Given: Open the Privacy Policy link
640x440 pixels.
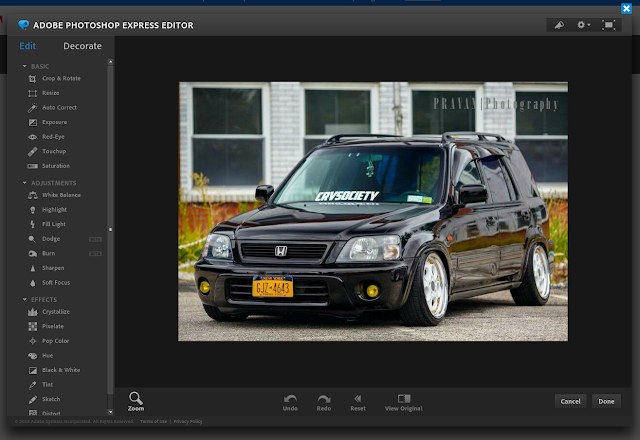Looking at the screenshot, I should click(x=188, y=421).
